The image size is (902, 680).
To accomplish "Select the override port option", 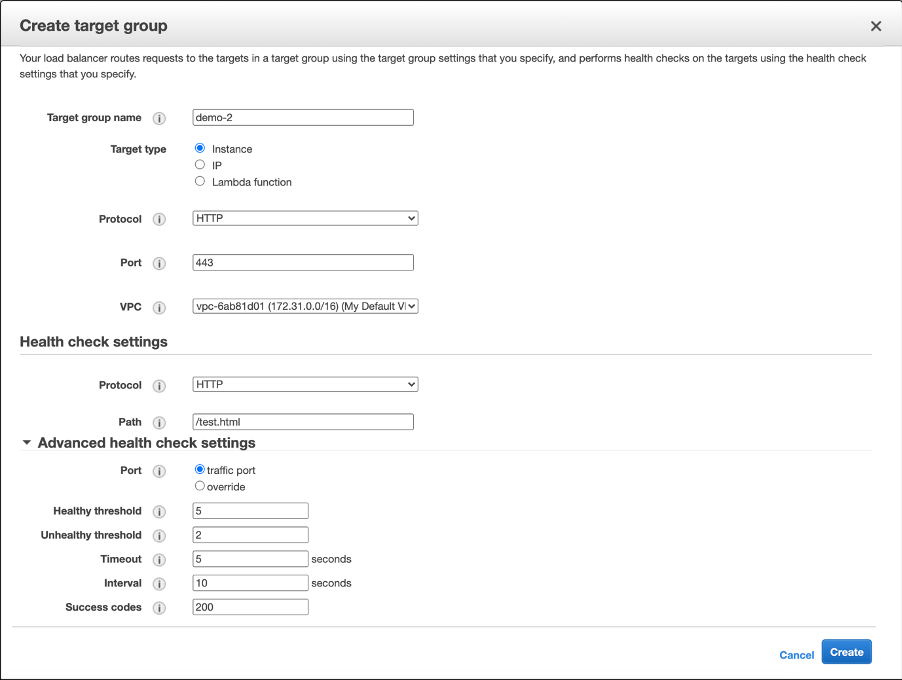I will point(200,487).
